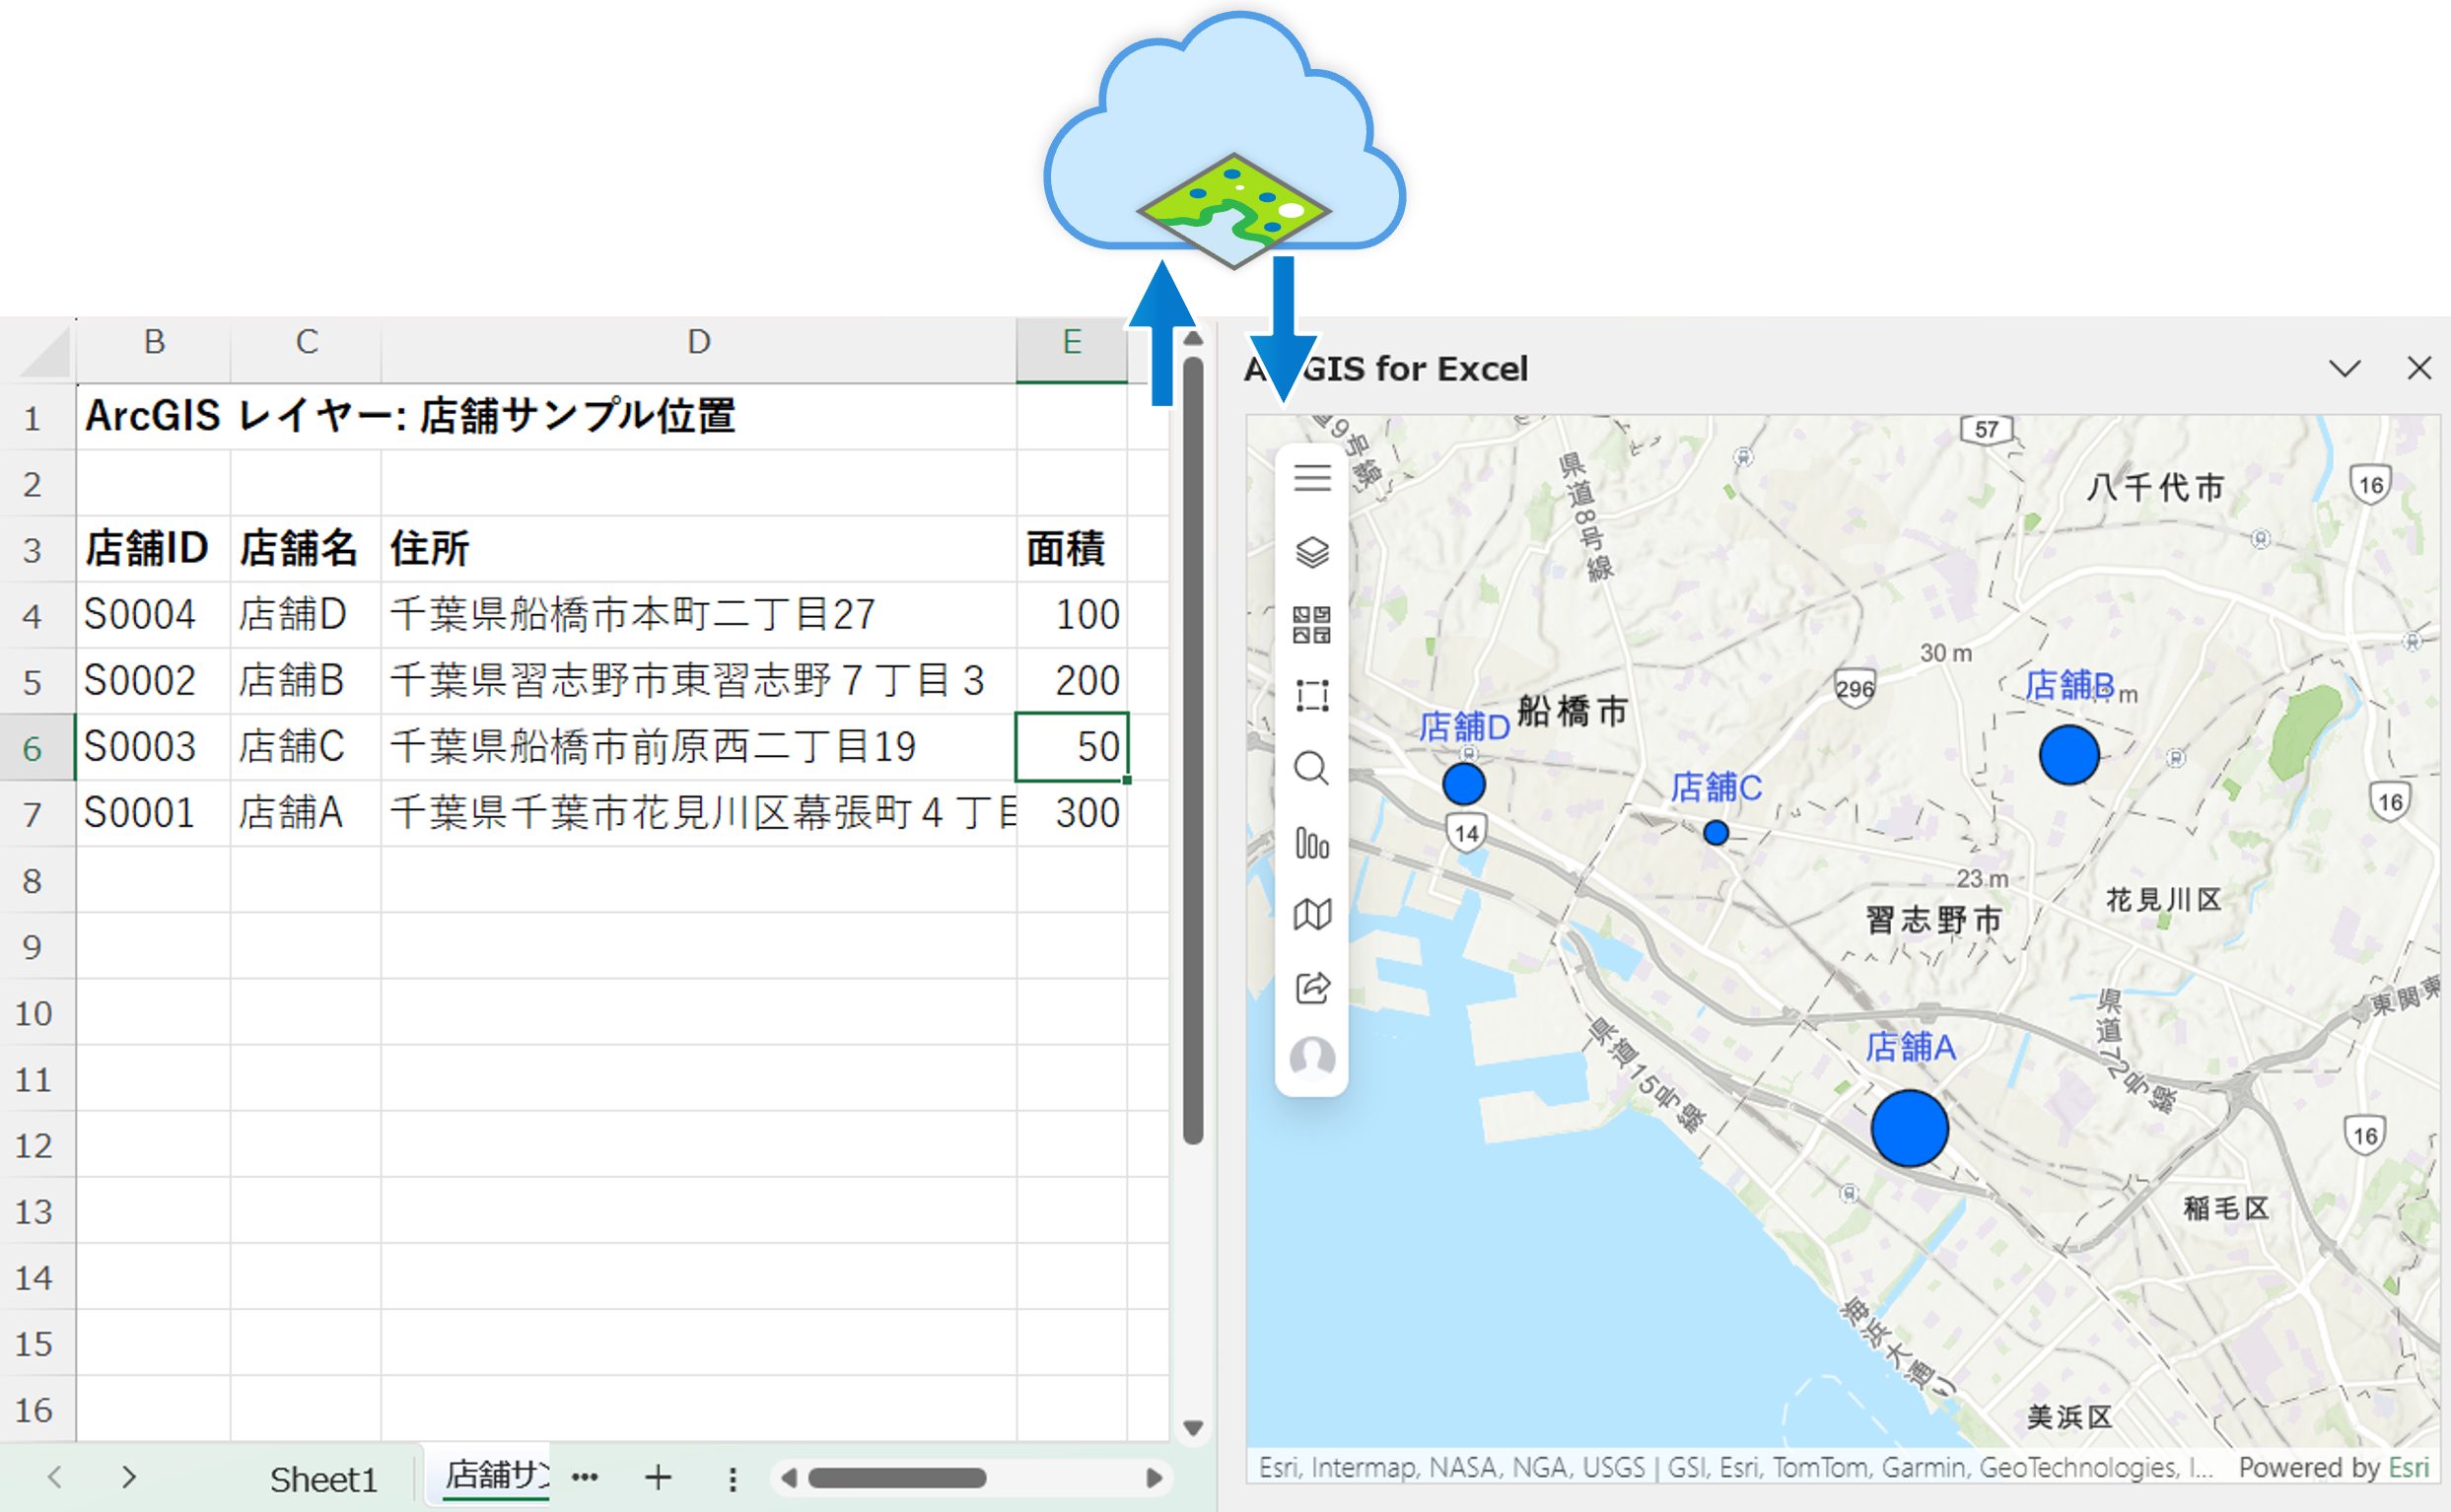Select cell 店舗C in column C
Screen dimensions: 2451x1512
coord(305,747)
